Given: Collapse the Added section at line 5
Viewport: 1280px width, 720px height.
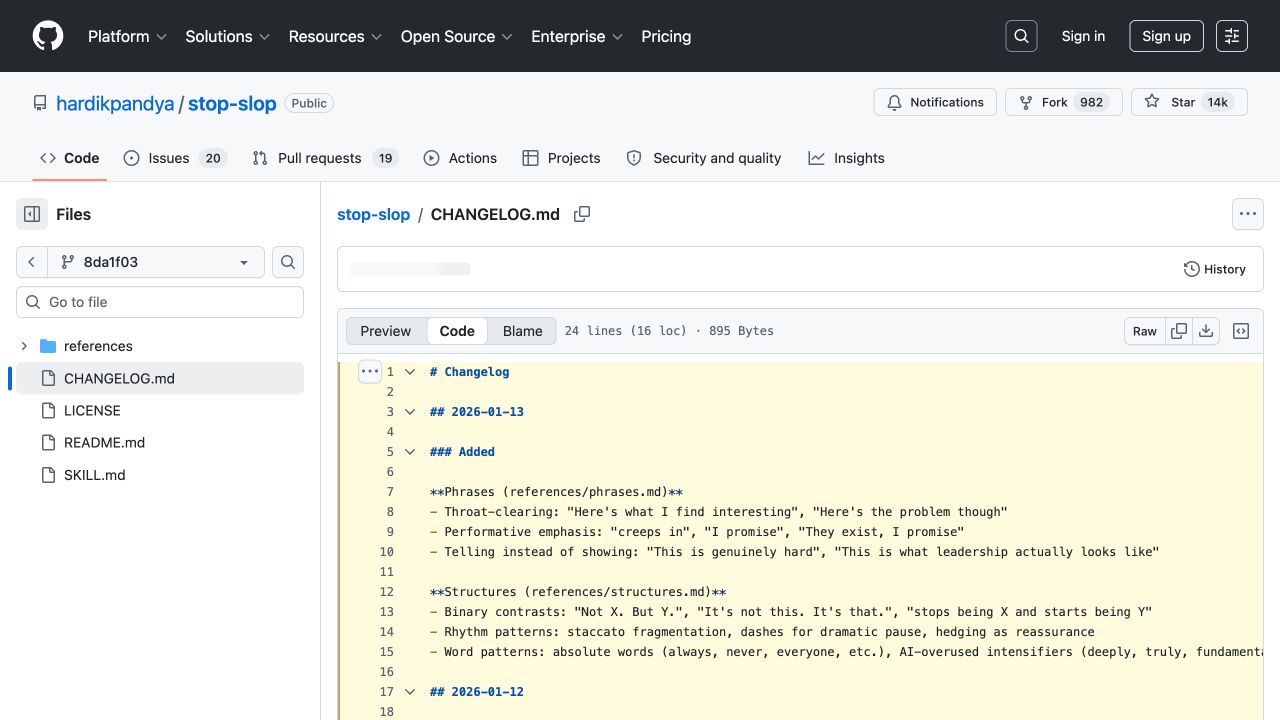Looking at the screenshot, I should tap(410, 452).
